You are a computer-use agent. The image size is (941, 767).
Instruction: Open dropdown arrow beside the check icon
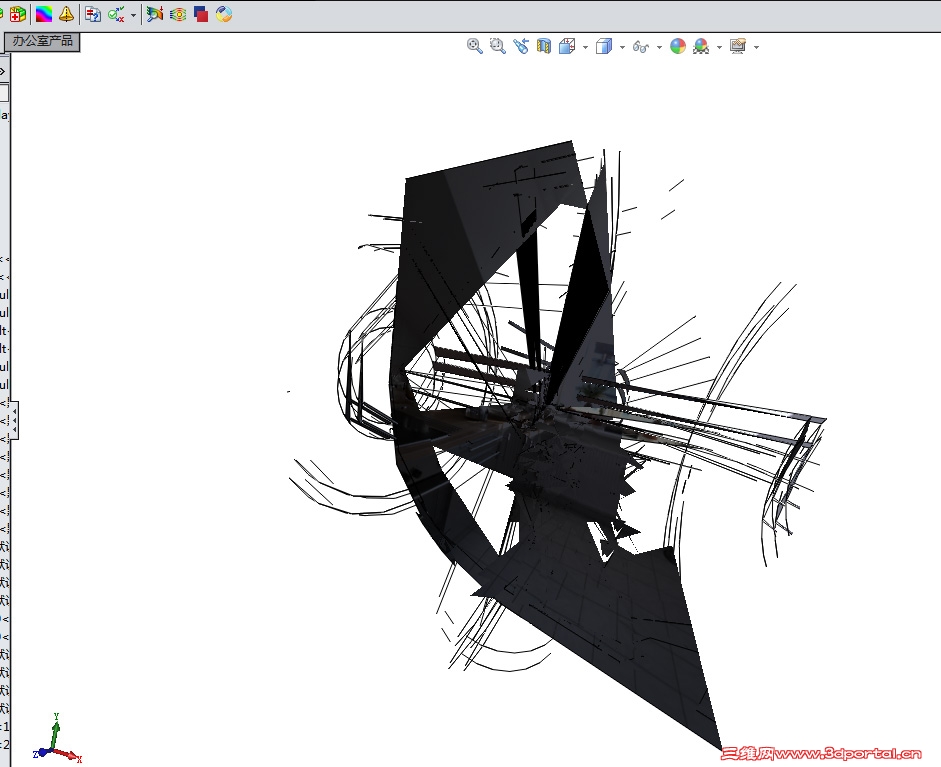click(133, 14)
